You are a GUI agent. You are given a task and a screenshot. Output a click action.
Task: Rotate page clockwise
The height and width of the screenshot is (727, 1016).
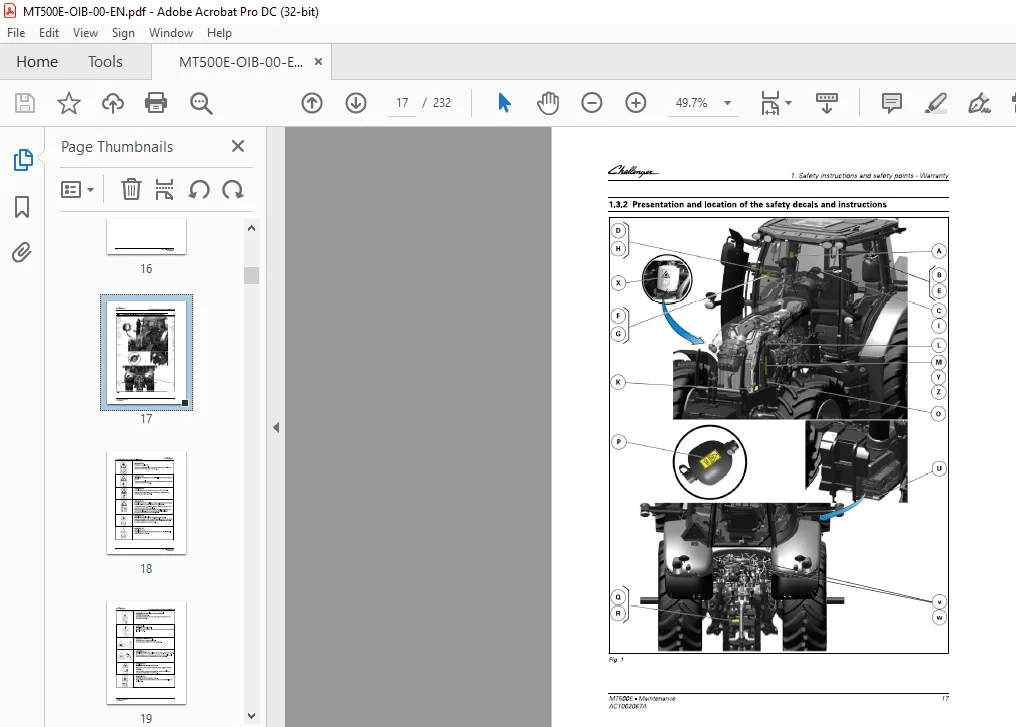tap(233, 190)
